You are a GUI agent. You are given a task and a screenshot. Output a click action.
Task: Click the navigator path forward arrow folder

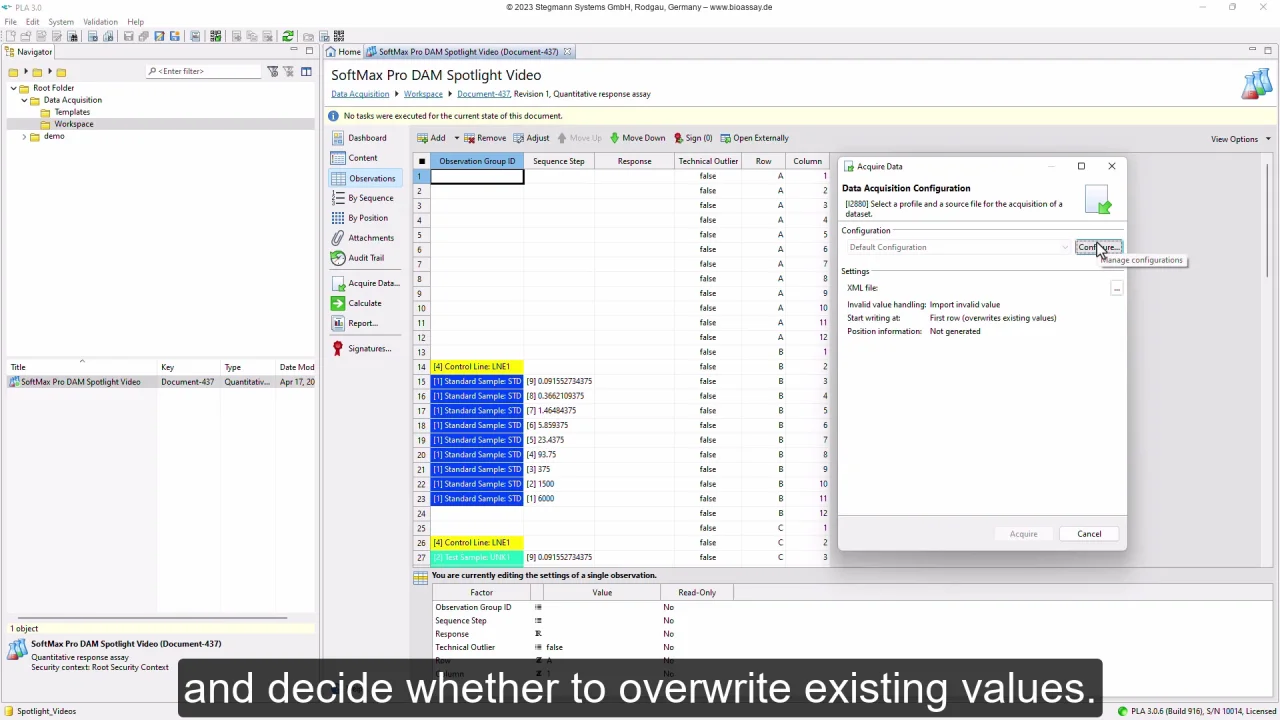37,72
